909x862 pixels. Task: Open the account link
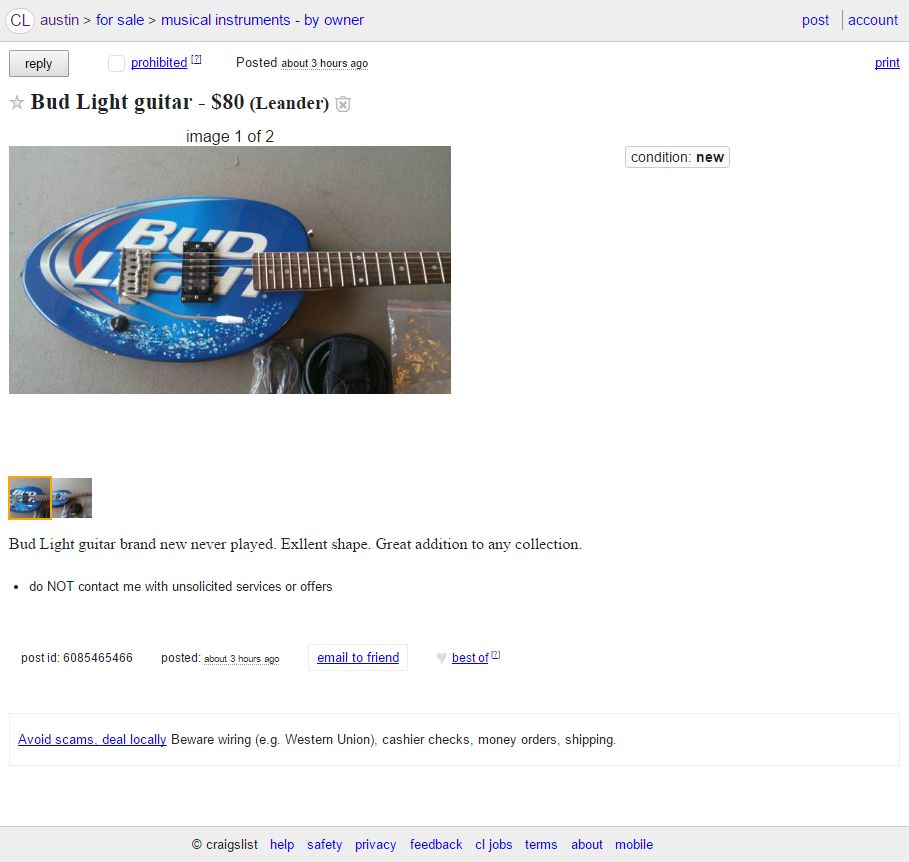click(872, 20)
